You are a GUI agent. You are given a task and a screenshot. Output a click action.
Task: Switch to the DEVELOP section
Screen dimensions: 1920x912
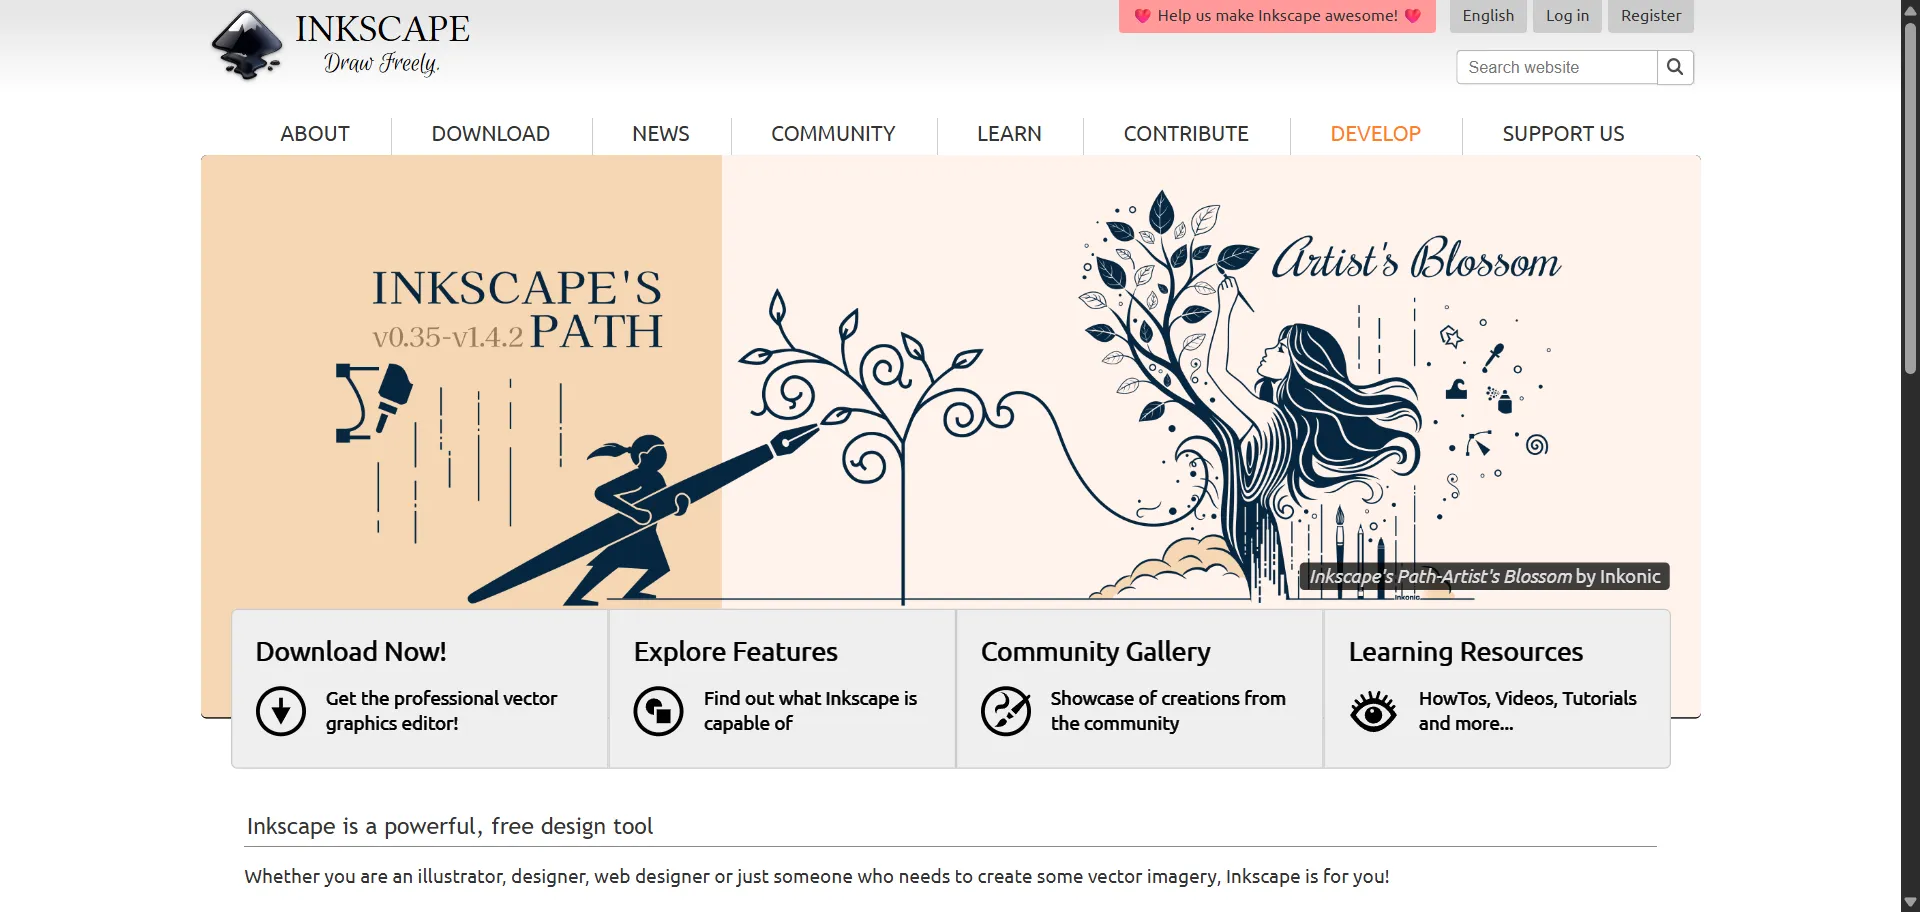[1375, 133]
